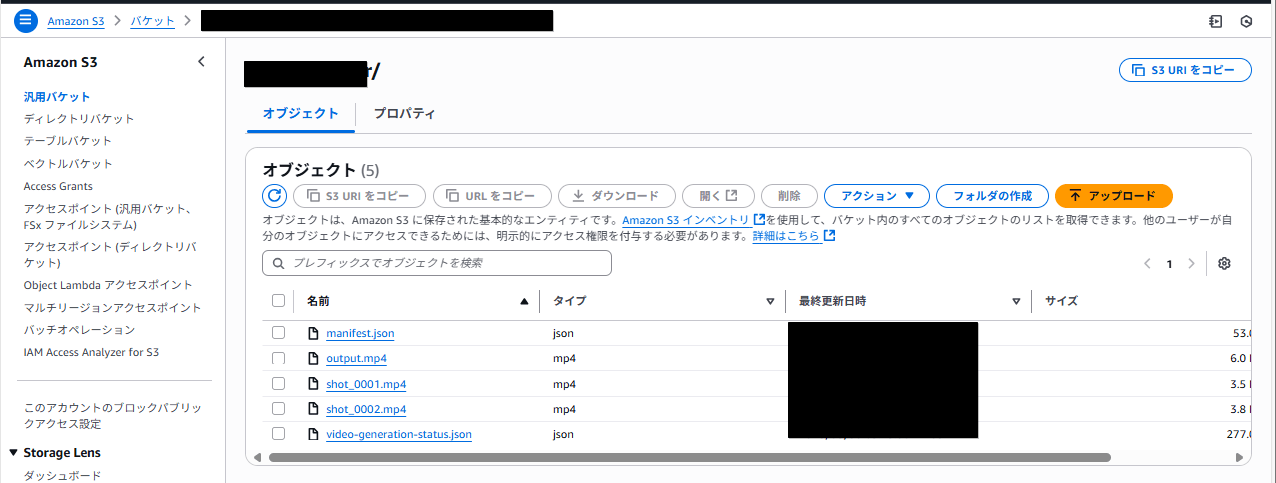Switch to the オブジェクト tab
The height and width of the screenshot is (483, 1276).
301,113
